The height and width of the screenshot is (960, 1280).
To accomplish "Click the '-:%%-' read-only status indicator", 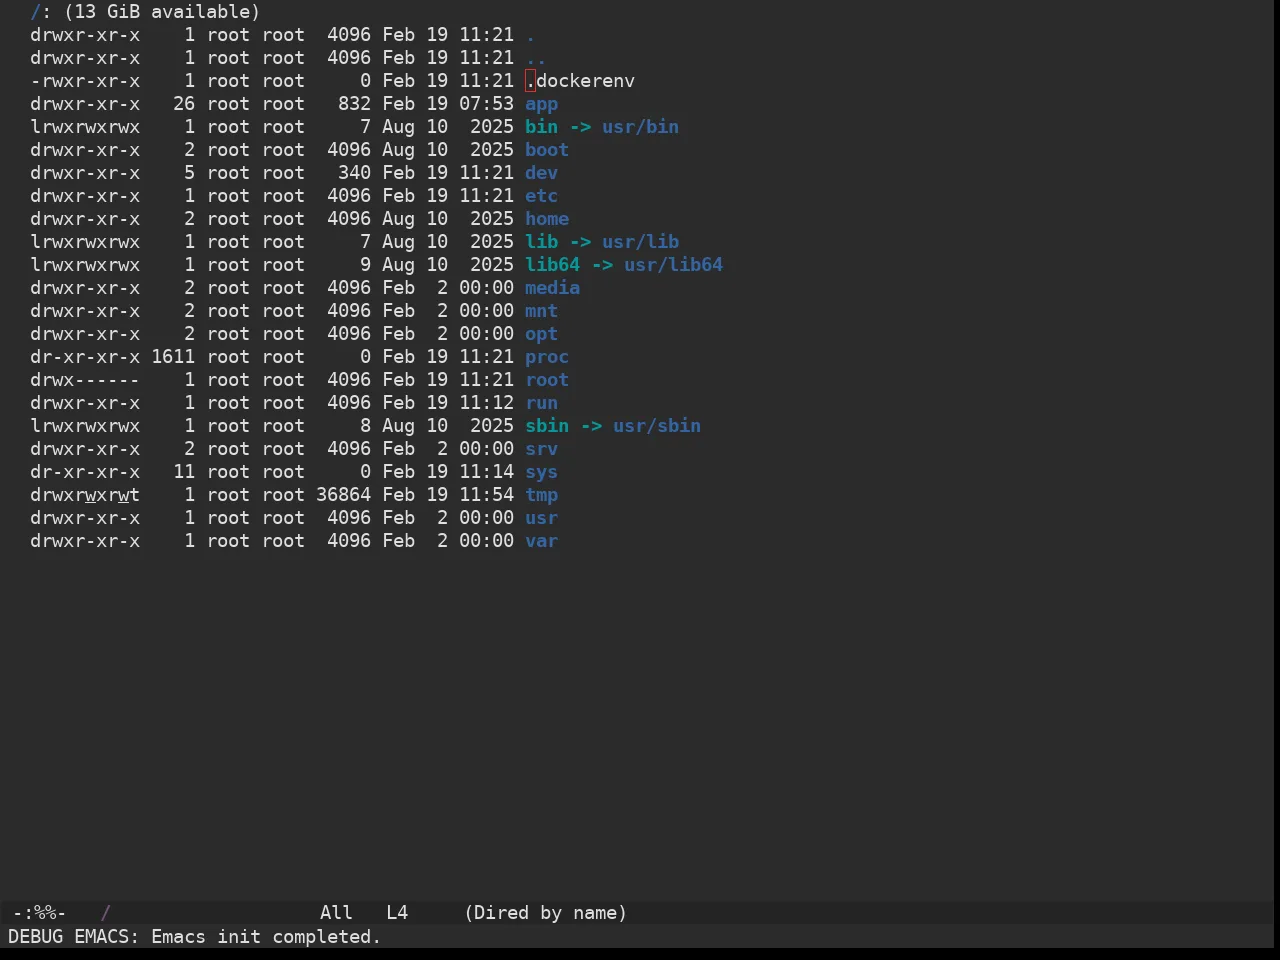I will pyautogui.click(x=40, y=913).
